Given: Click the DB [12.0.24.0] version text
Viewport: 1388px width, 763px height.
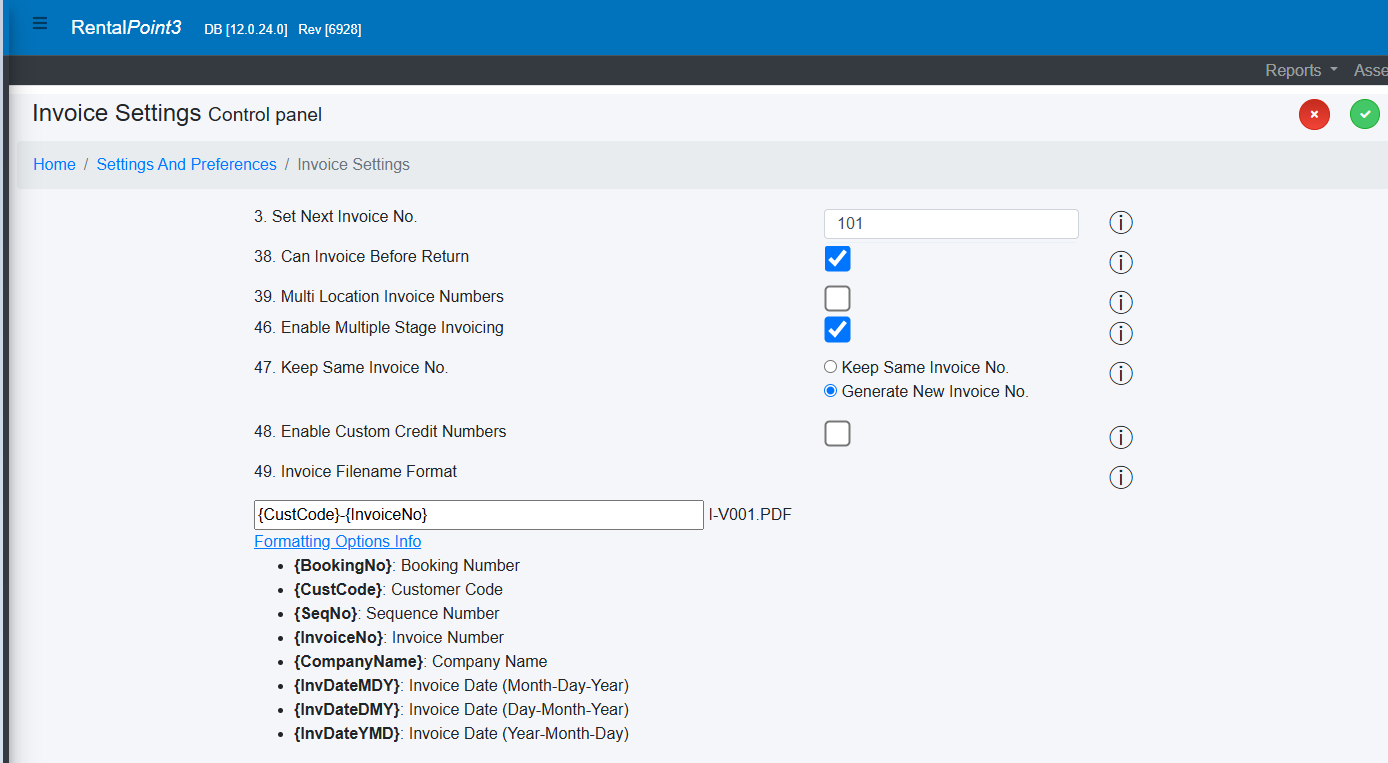Looking at the screenshot, I should pyautogui.click(x=245, y=29).
